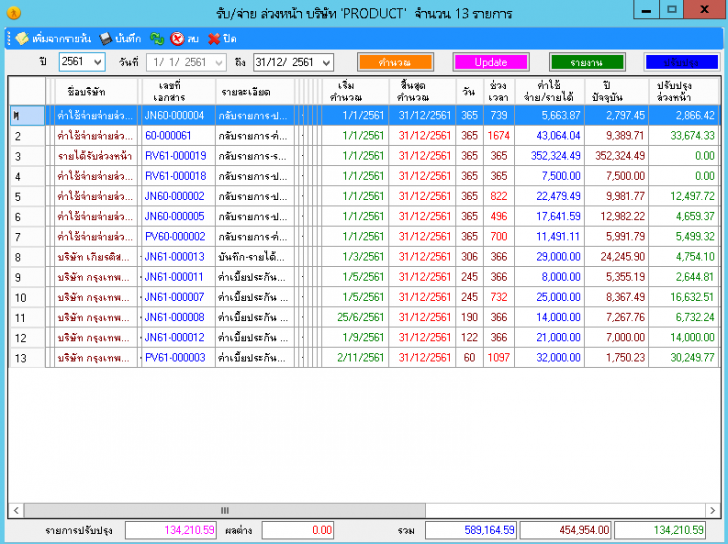This screenshot has width=728, height=544.
Task: Click the start date 2/11/2561
Action: [x=361, y=358]
